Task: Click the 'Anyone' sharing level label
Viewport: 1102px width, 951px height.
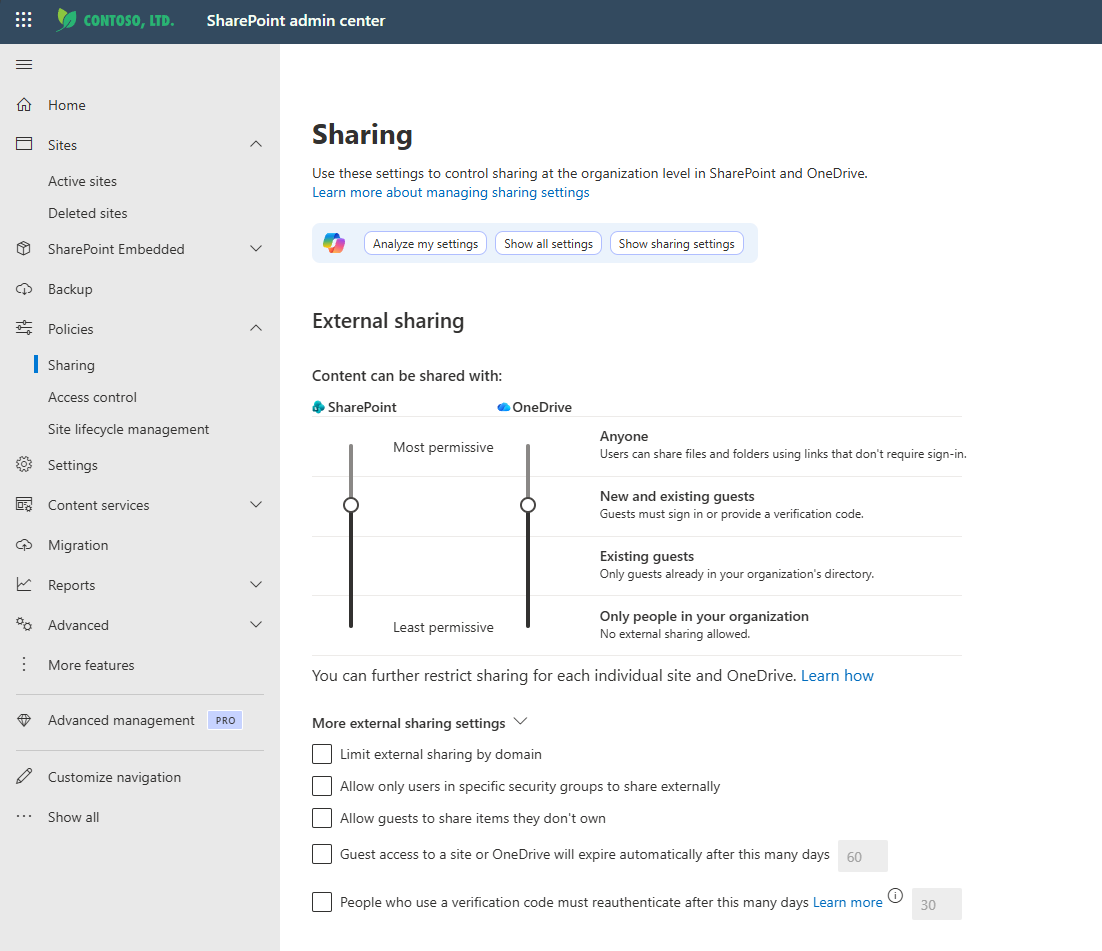Action: tap(623, 436)
